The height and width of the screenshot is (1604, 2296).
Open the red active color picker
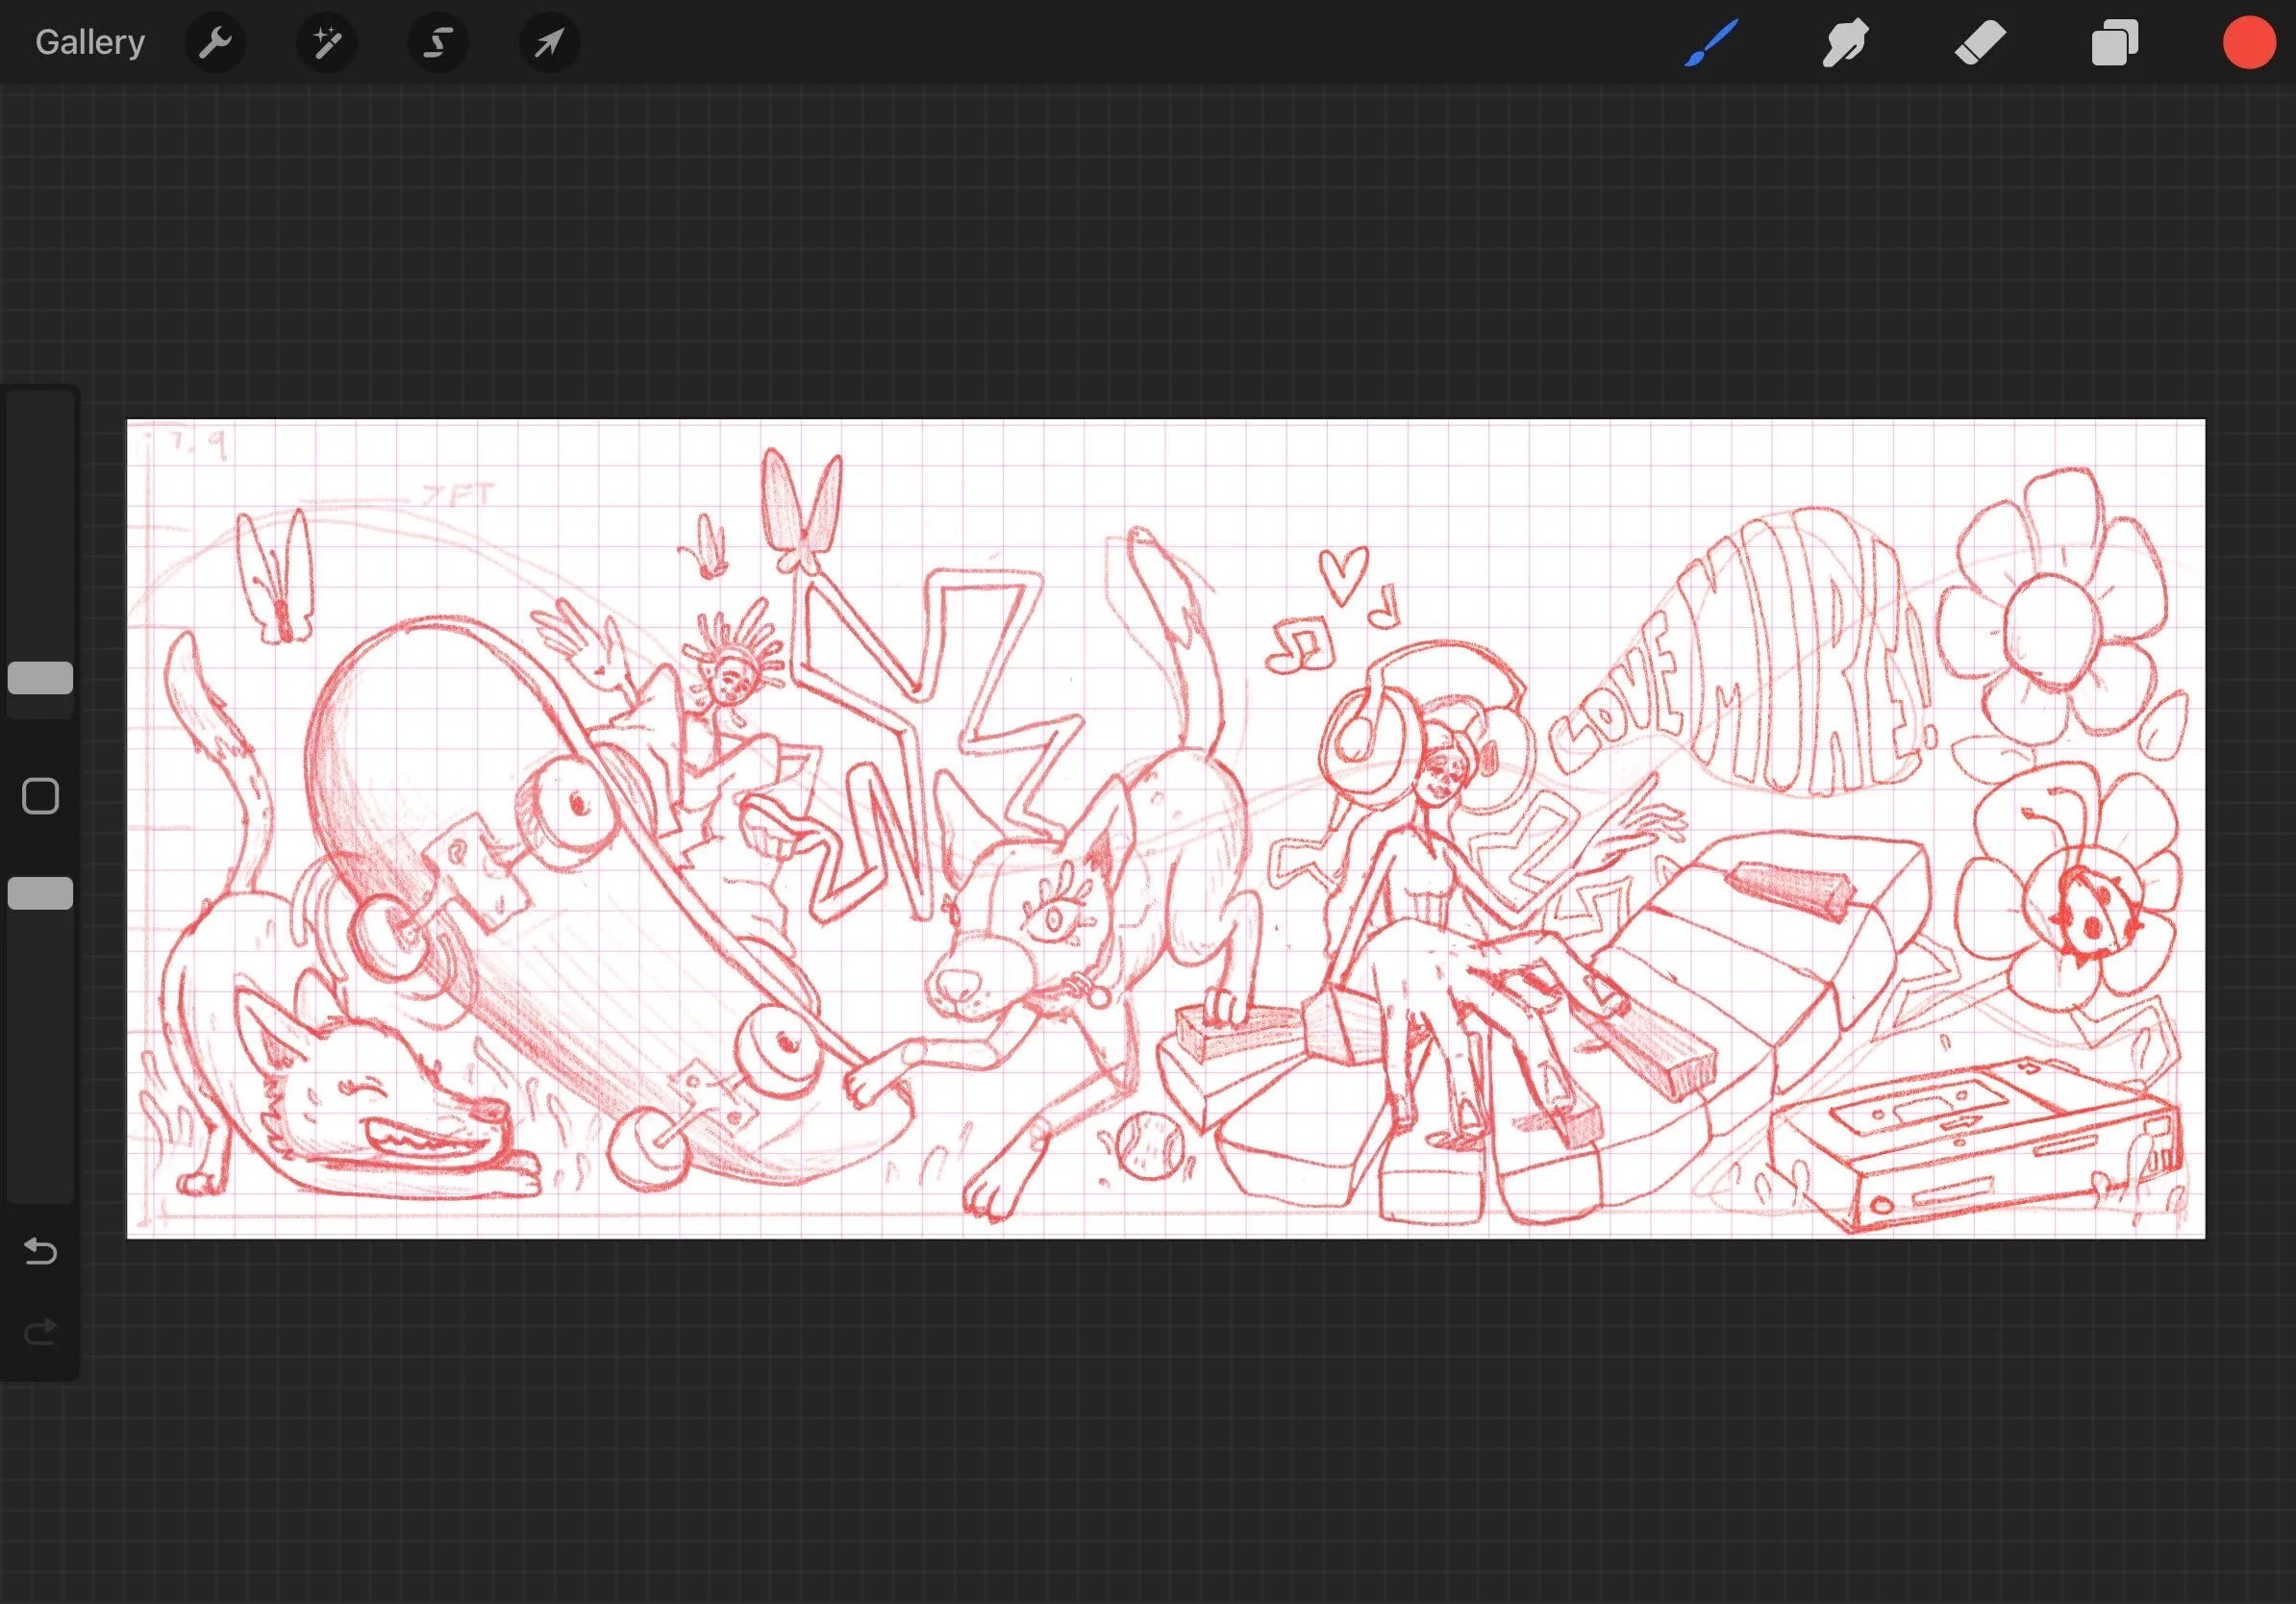pyautogui.click(x=2248, y=43)
